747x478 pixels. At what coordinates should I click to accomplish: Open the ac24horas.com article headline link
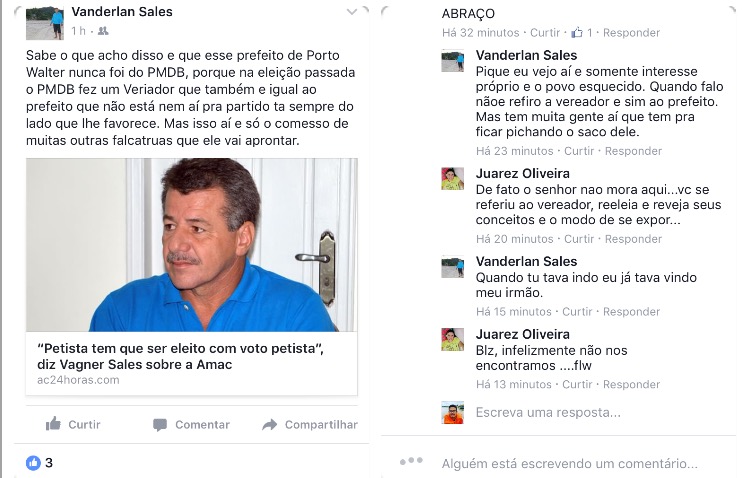[180, 356]
